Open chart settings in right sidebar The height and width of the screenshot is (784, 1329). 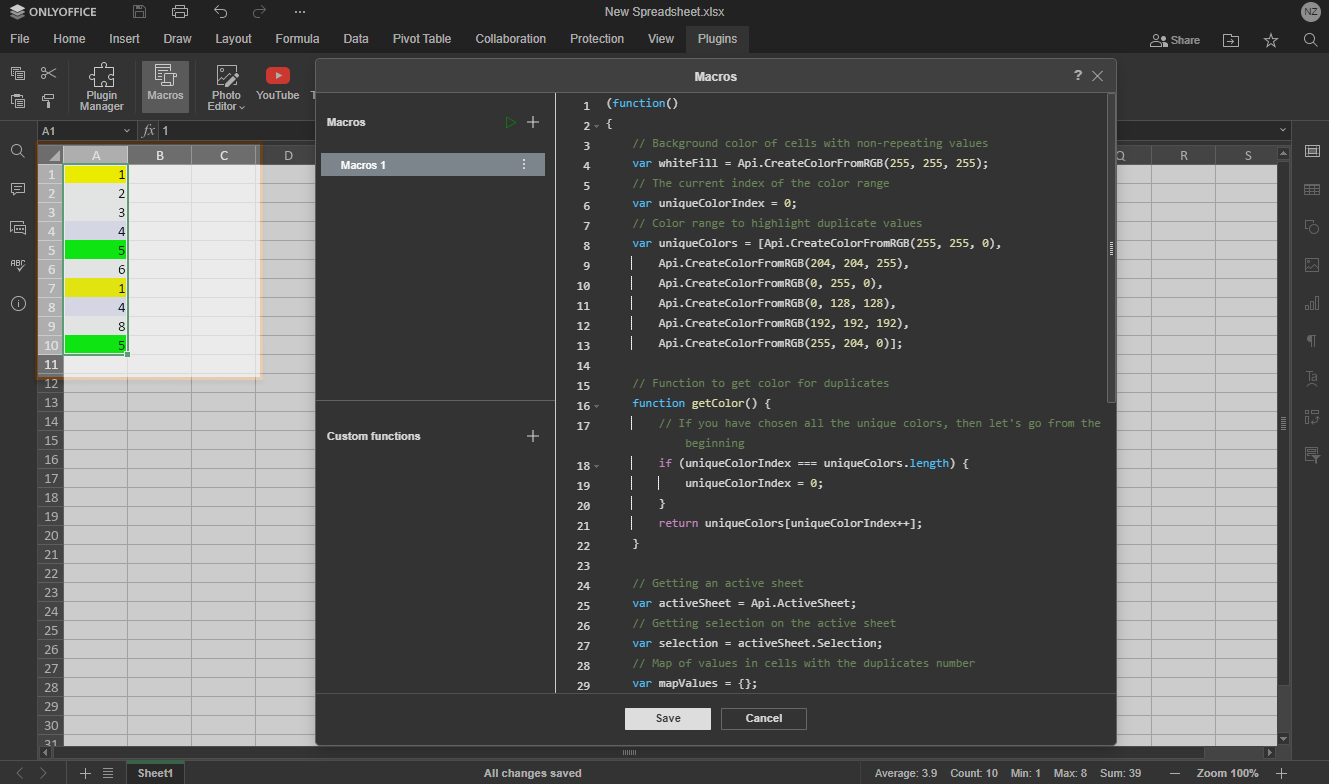(1312, 303)
